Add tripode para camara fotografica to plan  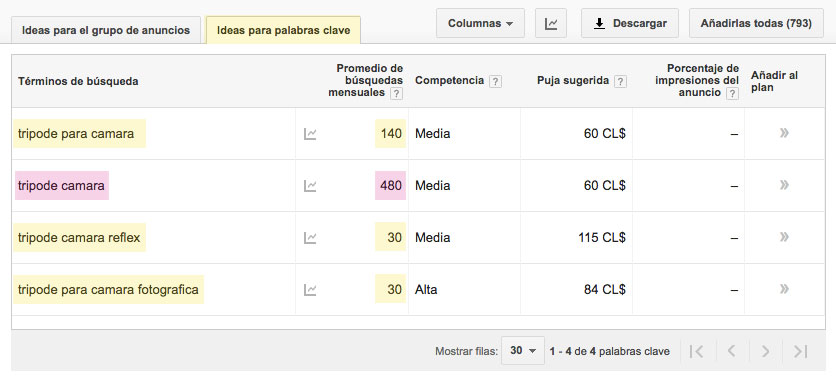point(784,289)
